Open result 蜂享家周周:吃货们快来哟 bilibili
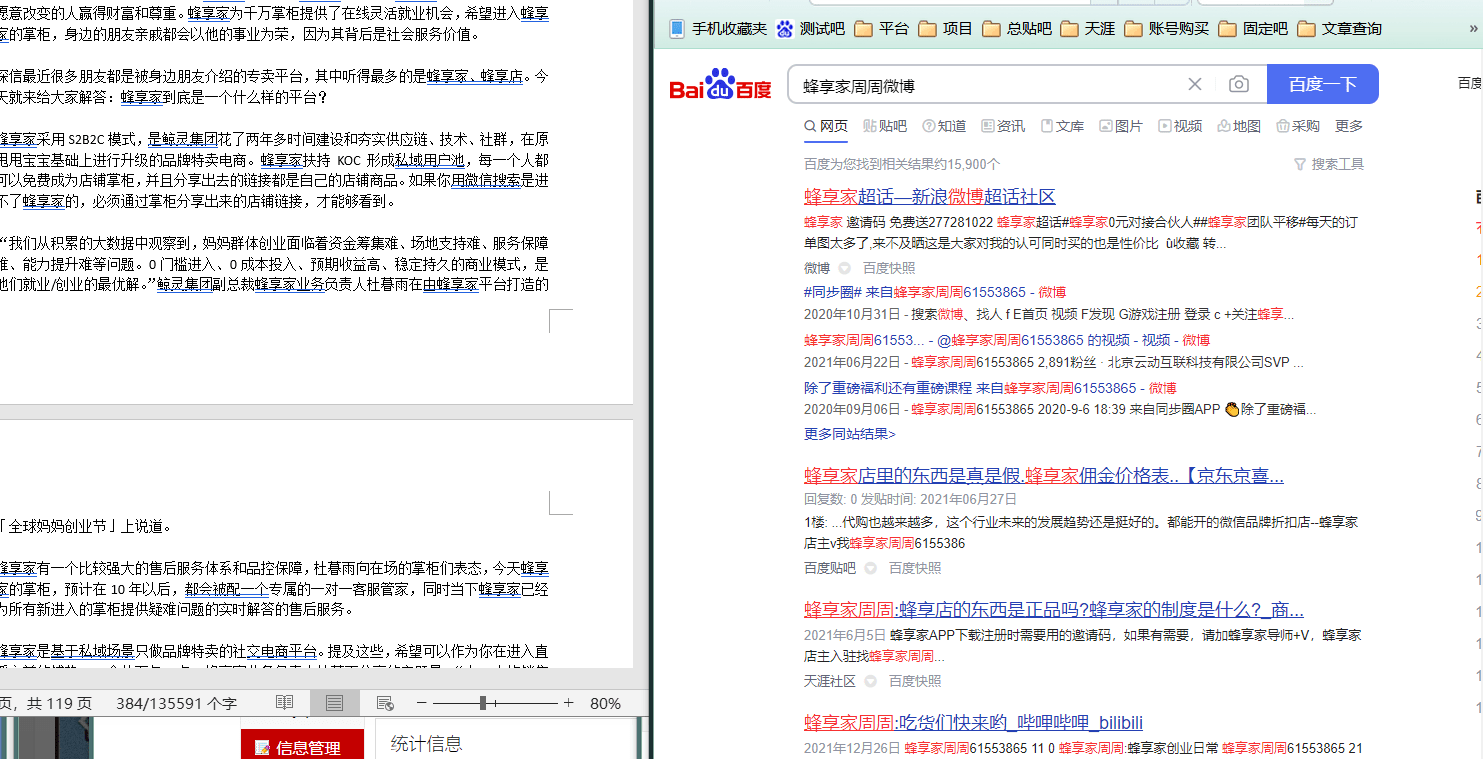Viewport: 1483px width, 759px height. (973, 723)
